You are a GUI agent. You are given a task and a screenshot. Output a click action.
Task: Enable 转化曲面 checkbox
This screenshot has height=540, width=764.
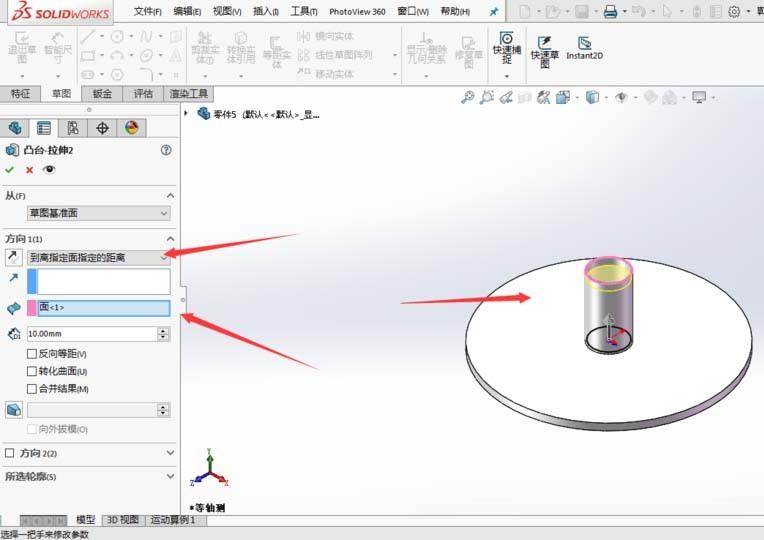click(x=32, y=371)
